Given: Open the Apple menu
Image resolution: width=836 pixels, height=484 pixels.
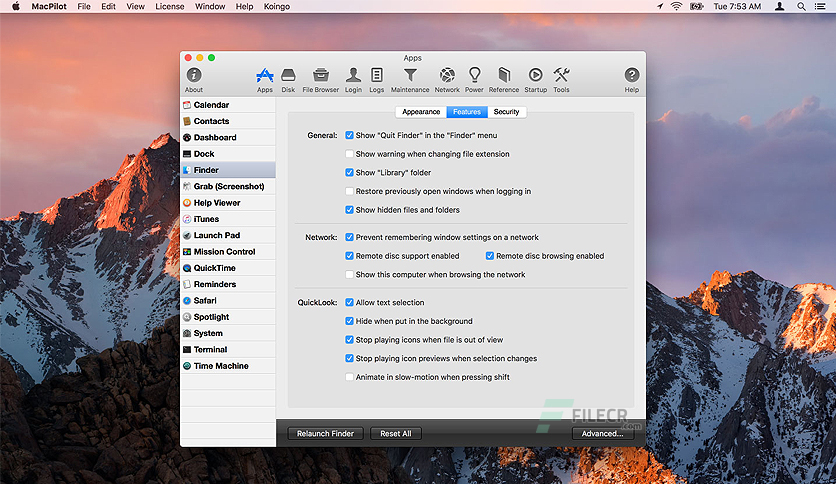Looking at the screenshot, I should click(x=15, y=6).
